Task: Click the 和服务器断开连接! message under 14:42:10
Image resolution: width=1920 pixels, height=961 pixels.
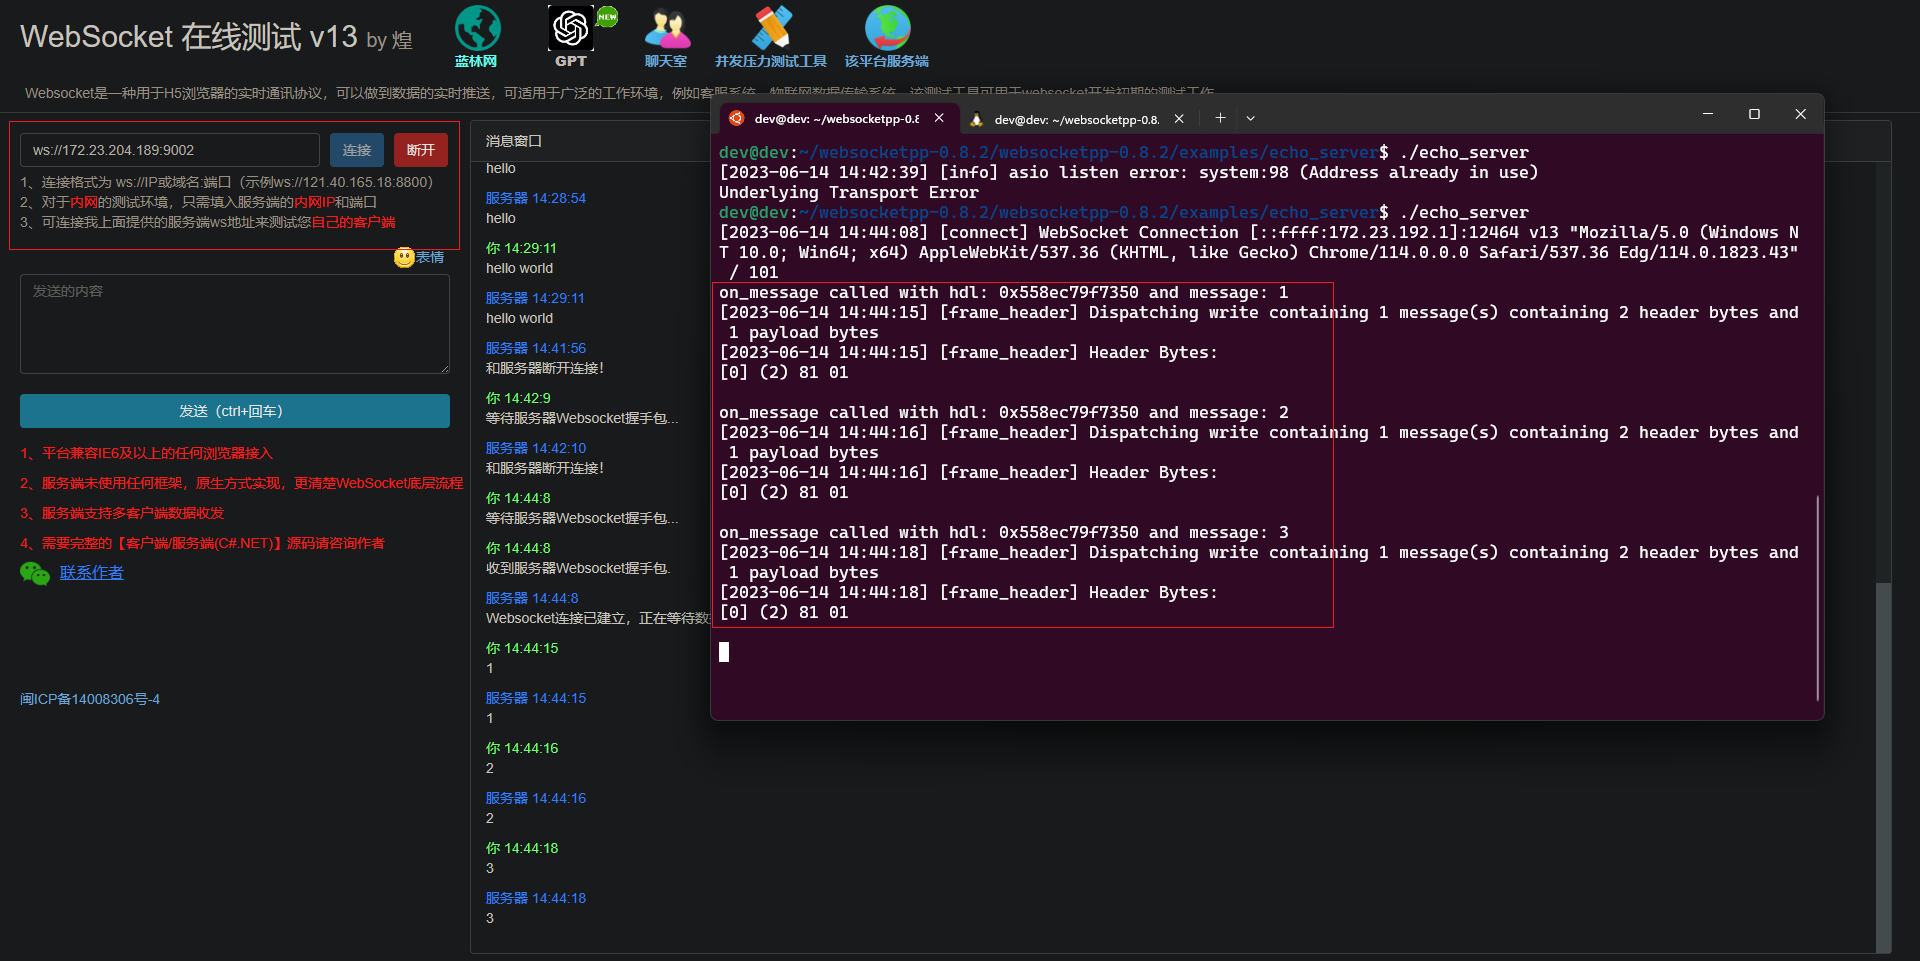Action: [x=545, y=468]
